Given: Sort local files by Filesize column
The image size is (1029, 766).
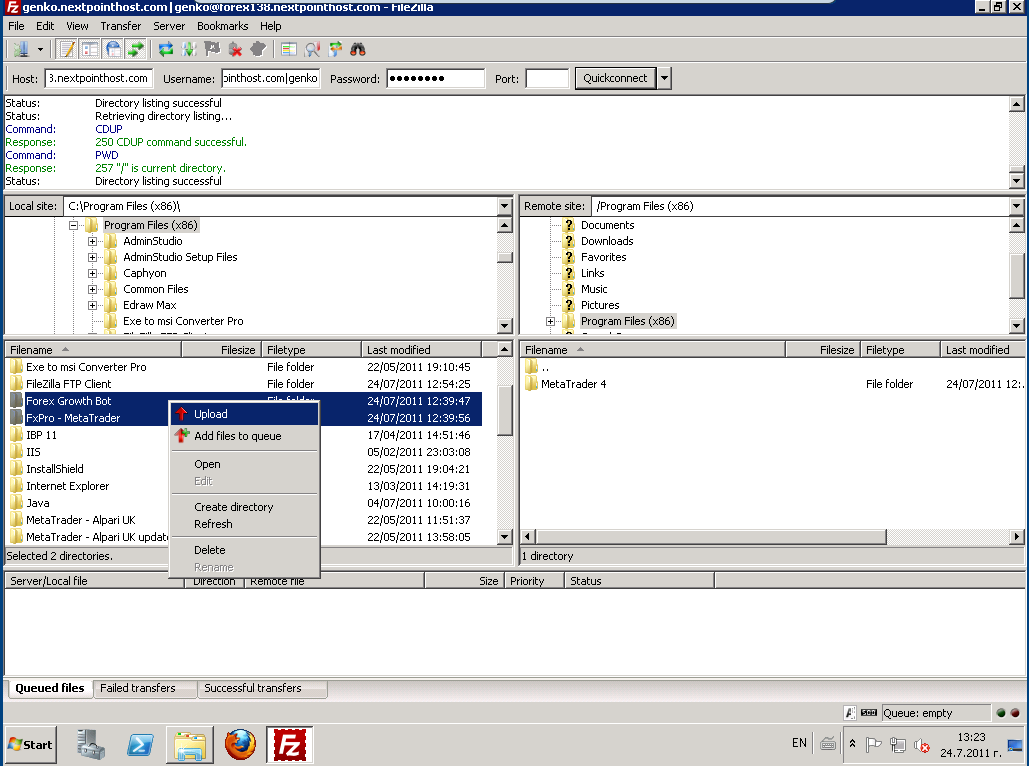Looking at the screenshot, I should coord(221,350).
